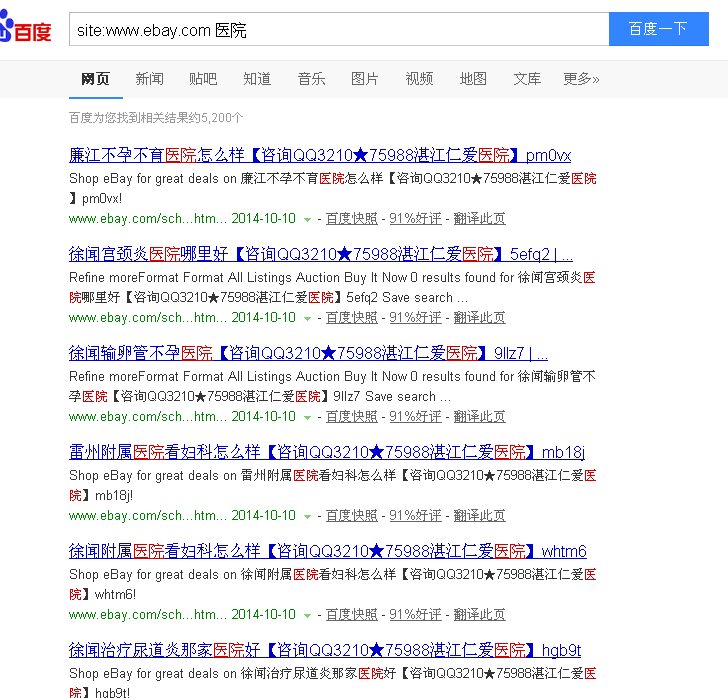Screen dimensions: 728x698
Task: Click 91%好评 on the 5efq2 result
Action: click(x=416, y=318)
